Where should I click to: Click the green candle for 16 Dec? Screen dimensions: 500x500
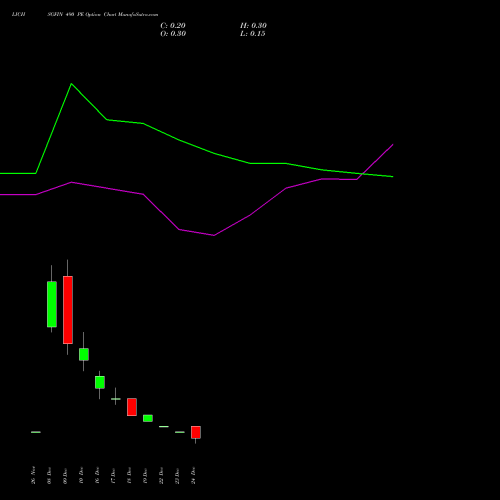[100, 382]
